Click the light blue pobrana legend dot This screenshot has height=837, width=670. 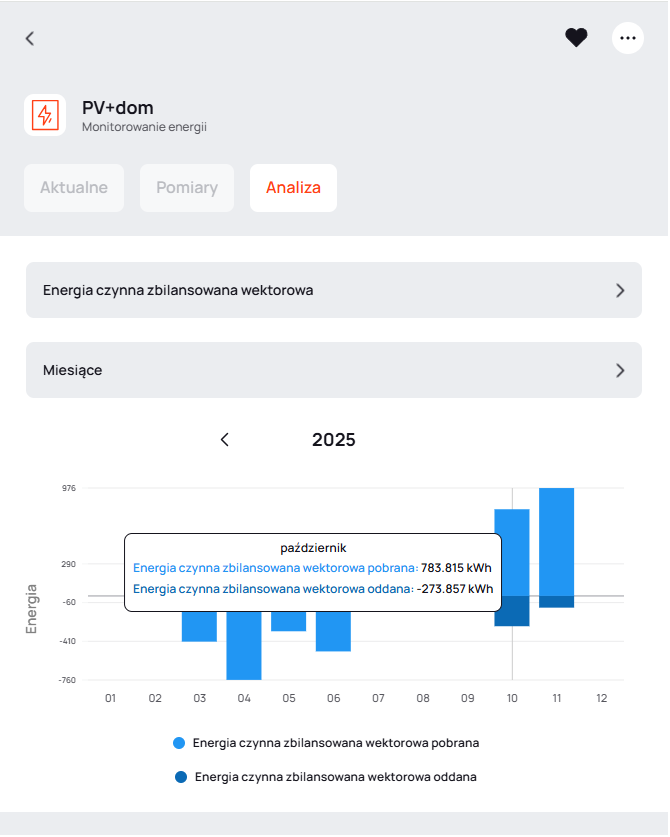tap(180, 743)
